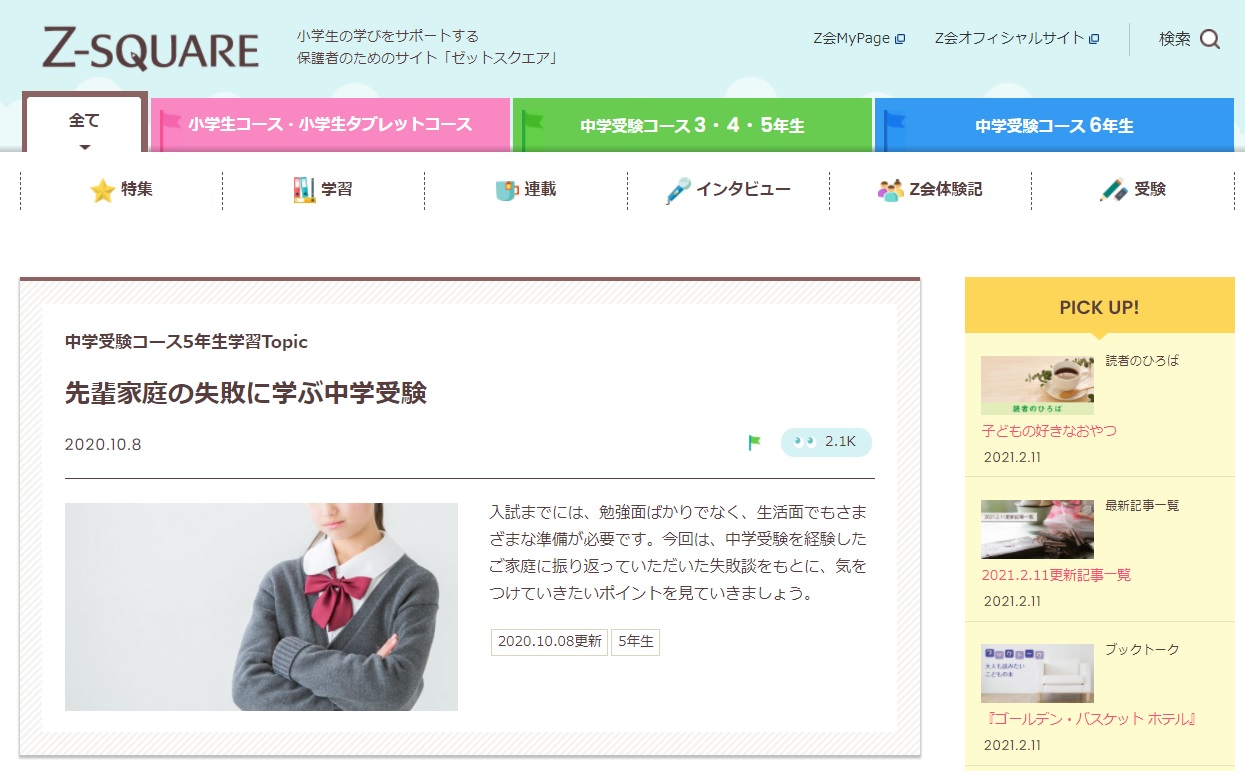Click the books icon beside 学習
Image resolution: width=1245 pixels, height=771 pixels.
point(304,190)
